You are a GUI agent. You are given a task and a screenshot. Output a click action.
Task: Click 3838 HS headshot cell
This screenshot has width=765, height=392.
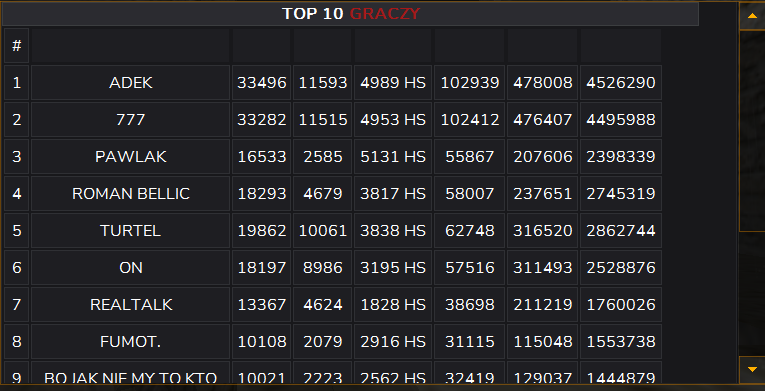(393, 230)
